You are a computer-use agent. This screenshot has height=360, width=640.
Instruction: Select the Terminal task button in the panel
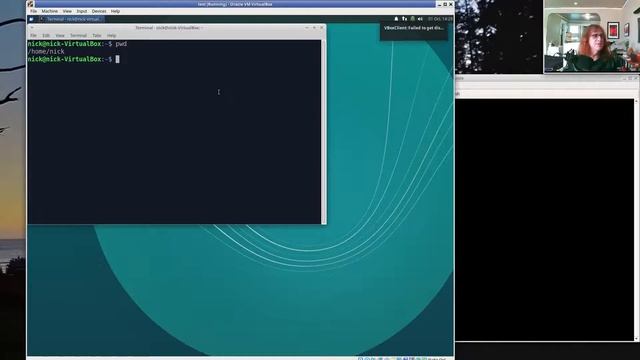(x=72, y=19)
